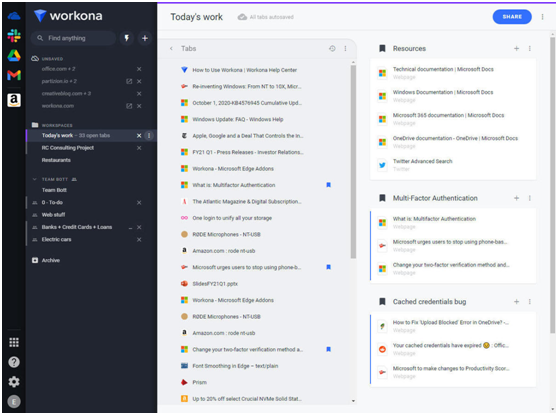Toggle the bookmark on What is: Multifactor Authentication tab

point(328,185)
